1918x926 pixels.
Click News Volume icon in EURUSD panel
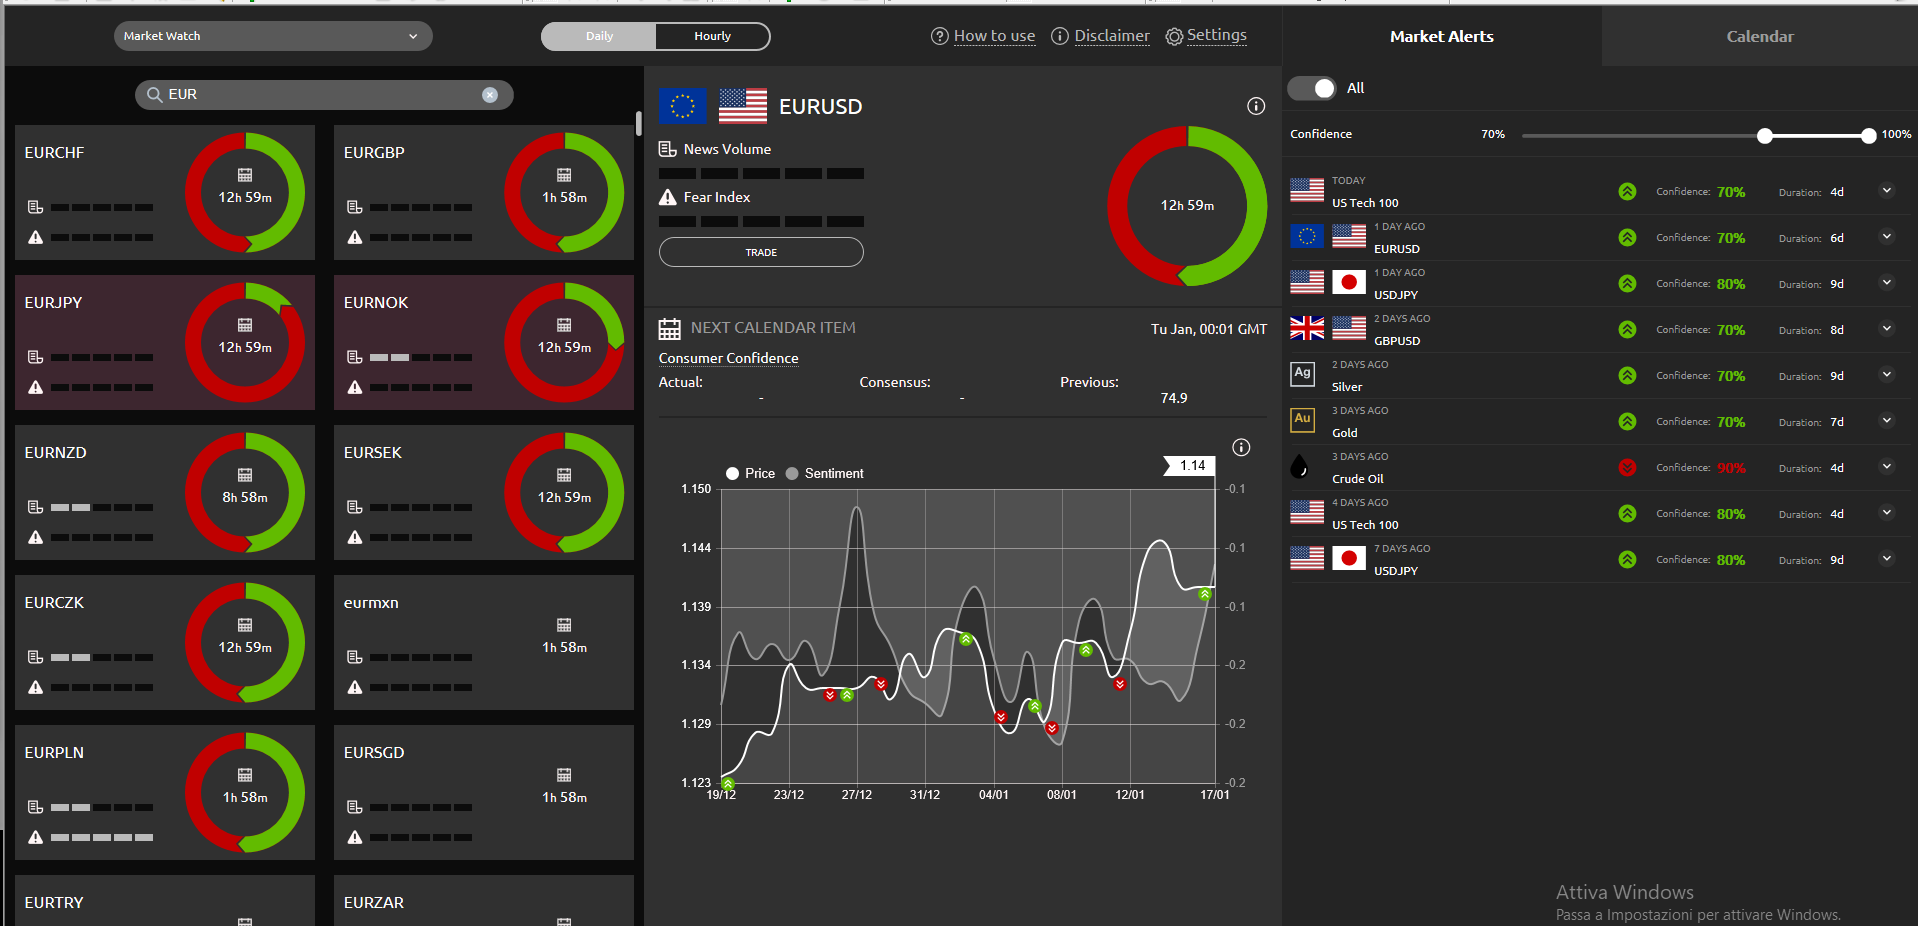click(x=667, y=149)
